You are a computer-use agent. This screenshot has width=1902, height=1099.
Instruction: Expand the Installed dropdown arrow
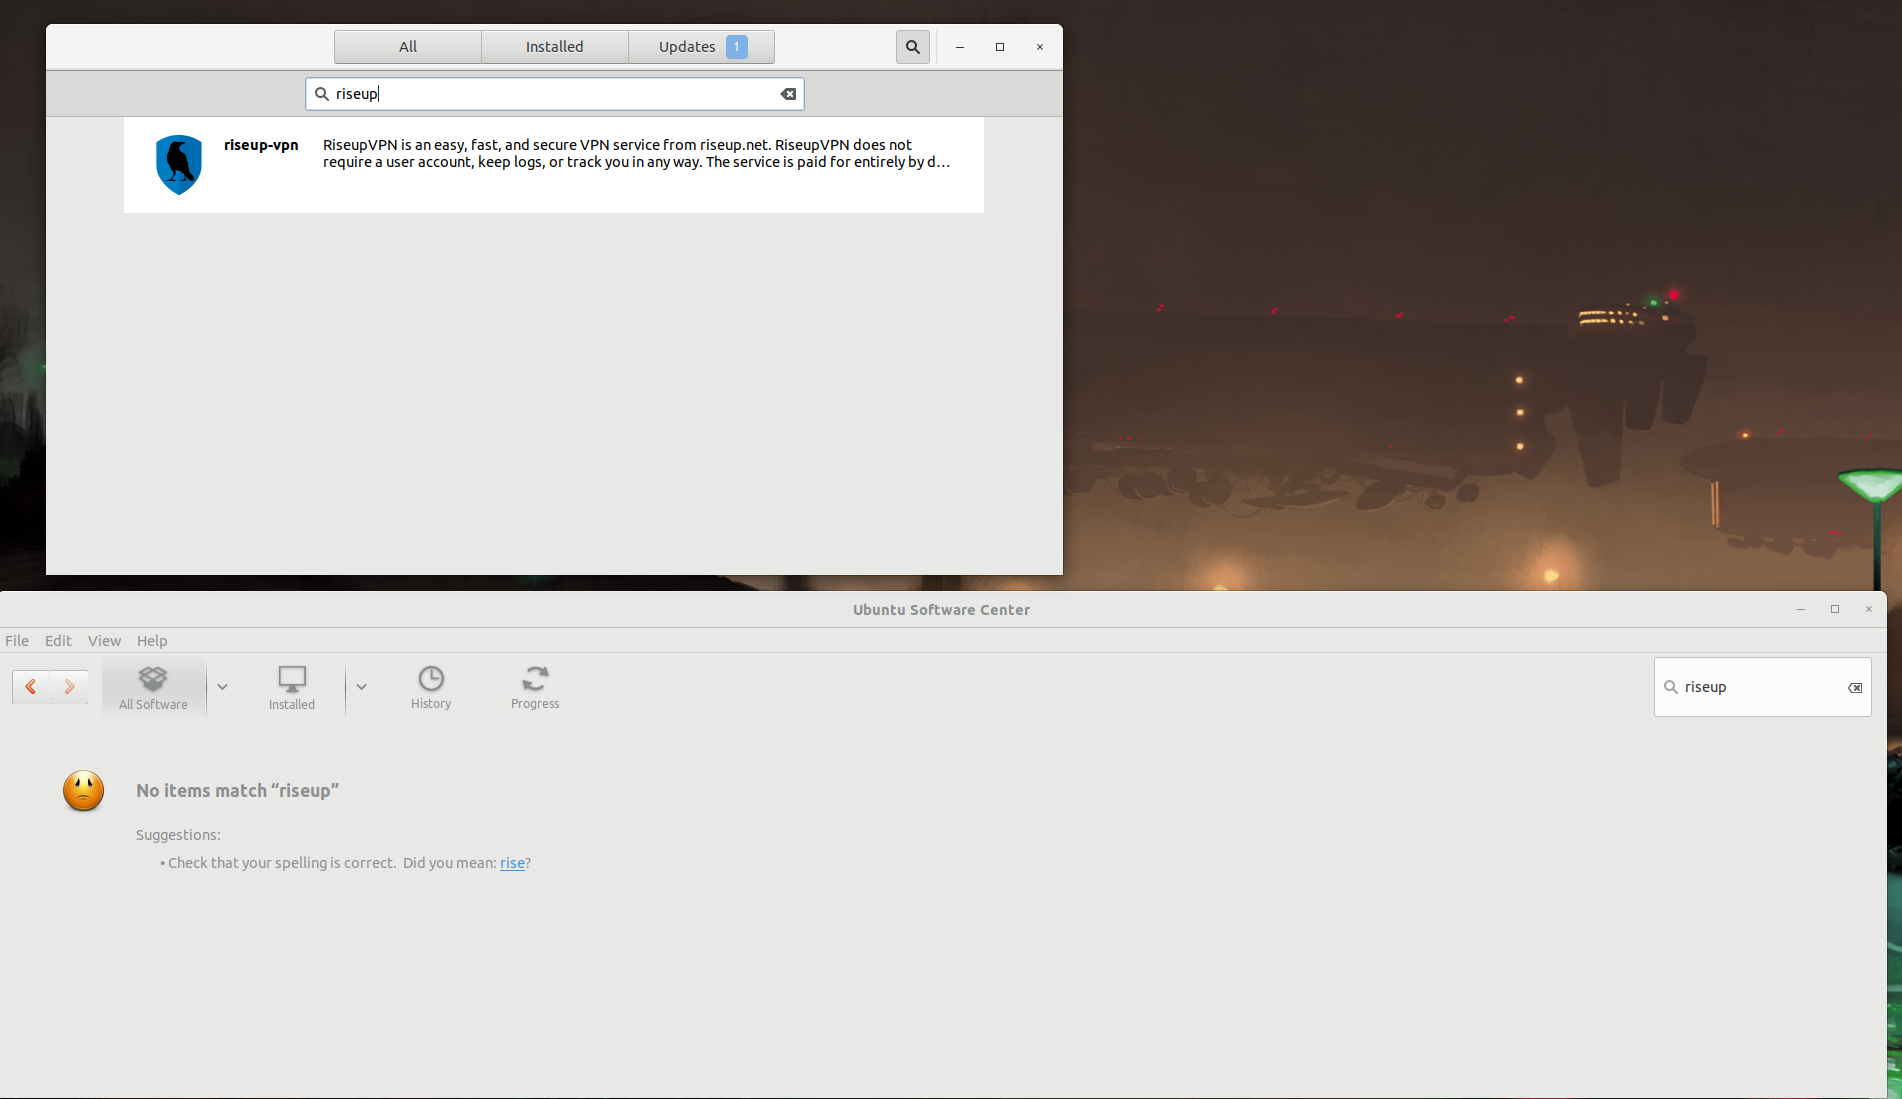point(361,687)
